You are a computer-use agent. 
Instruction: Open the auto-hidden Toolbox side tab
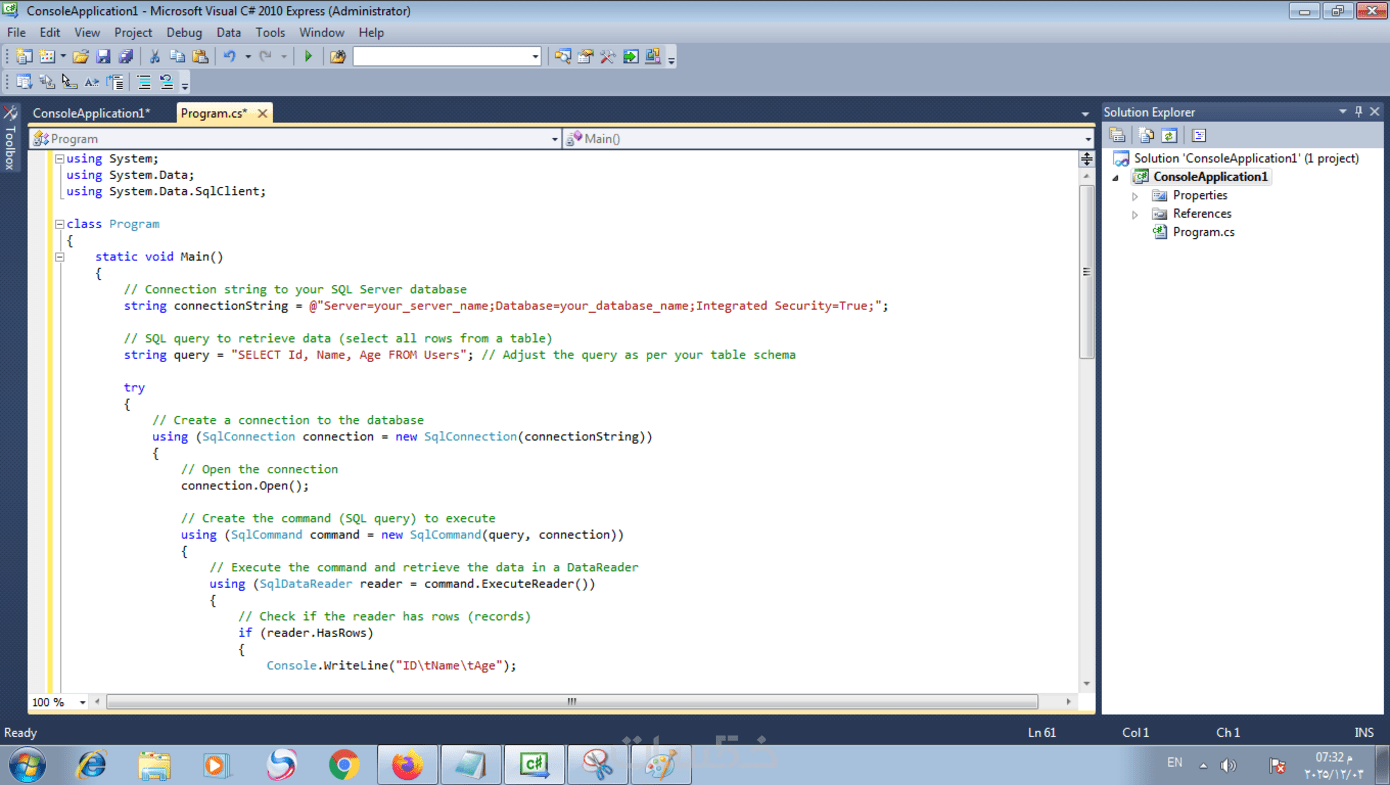point(10,138)
